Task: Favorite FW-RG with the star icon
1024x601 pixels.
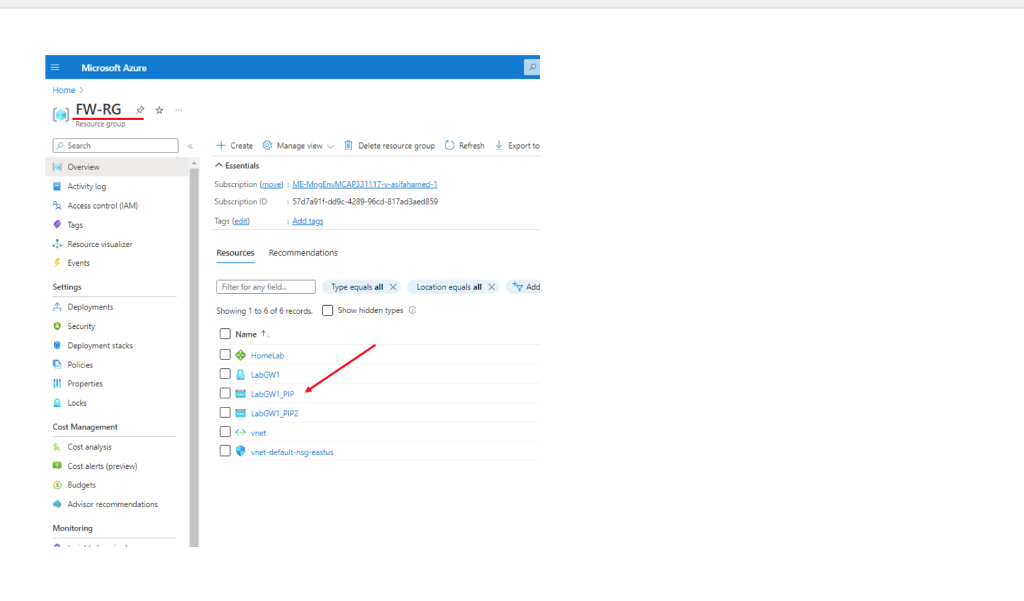Action: point(159,110)
